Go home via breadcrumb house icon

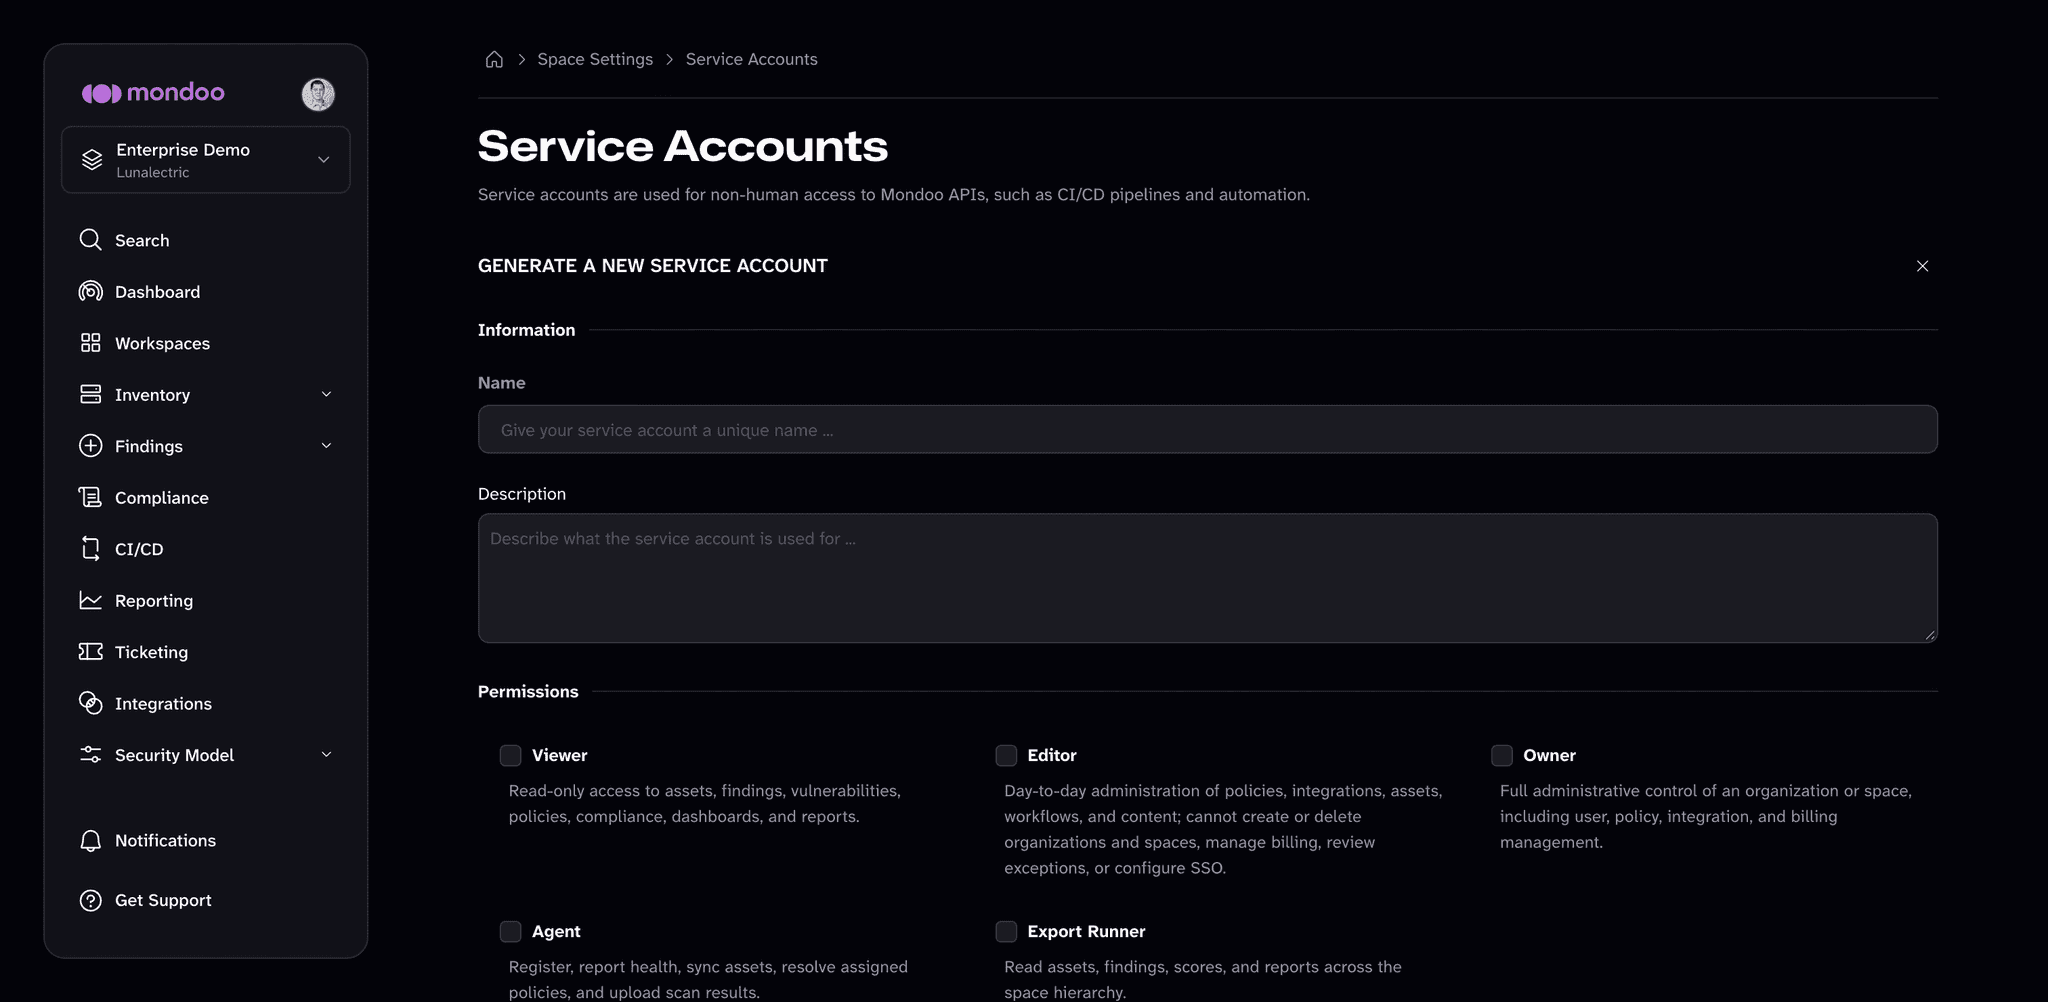pyautogui.click(x=494, y=59)
